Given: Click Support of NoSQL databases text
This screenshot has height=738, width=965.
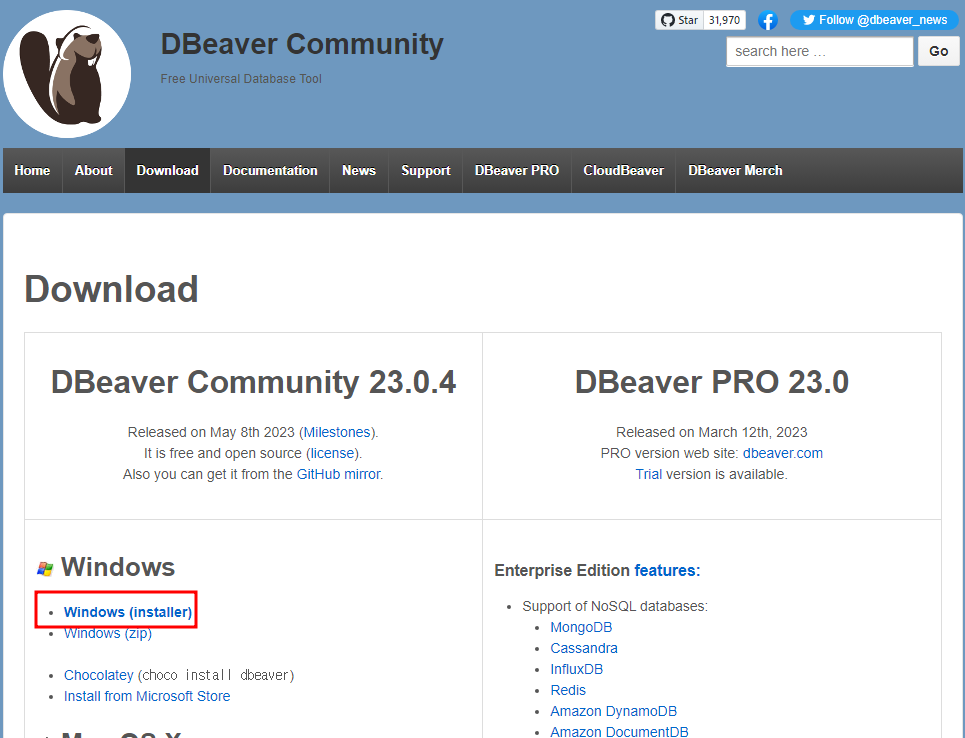Looking at the screenshot, I should tap(615, 606).
